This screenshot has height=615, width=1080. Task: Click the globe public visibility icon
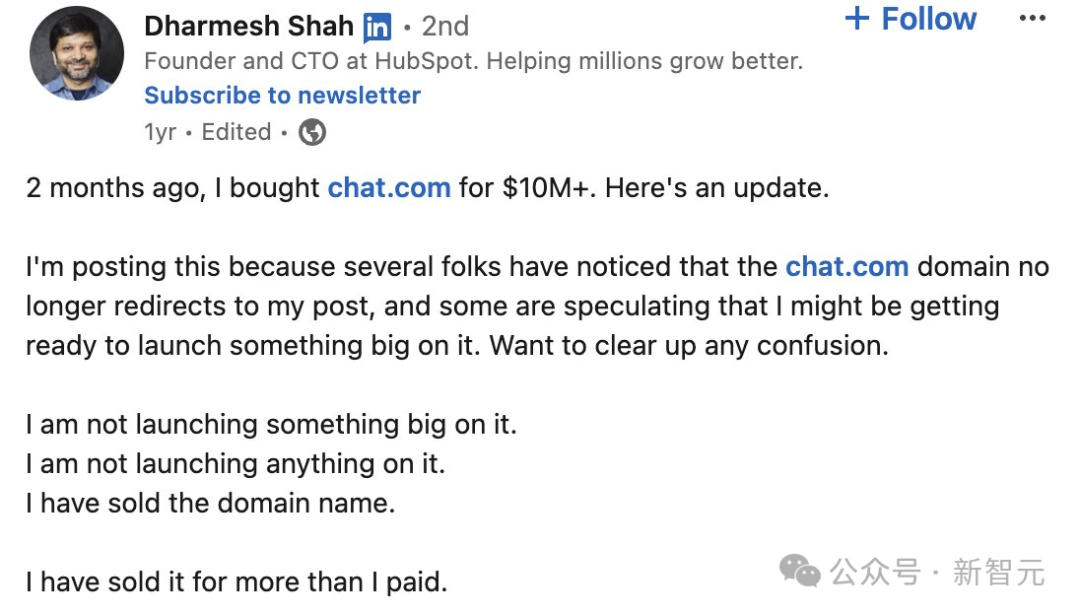(x=312, y=132)
